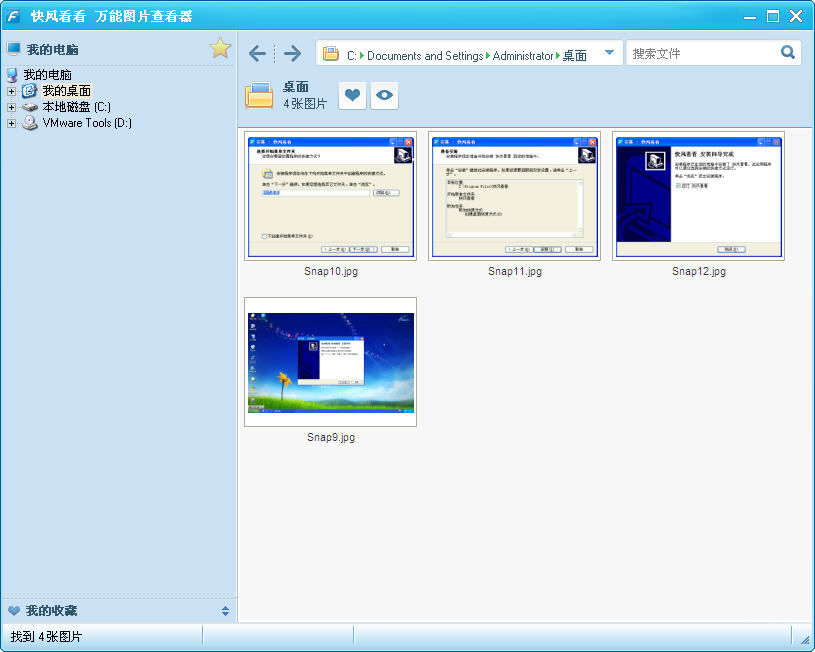Select Administrator in the address path
Viewport: 815px width, 652px height.
pos(522,56)
